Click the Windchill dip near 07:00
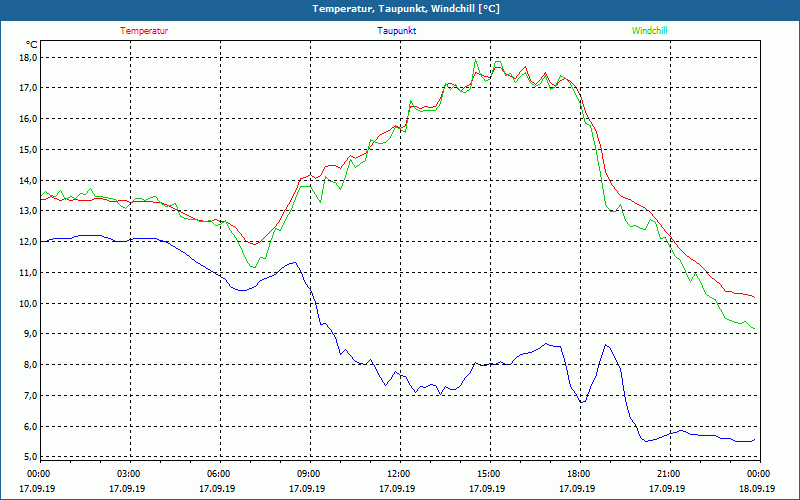 coord(253,267)
